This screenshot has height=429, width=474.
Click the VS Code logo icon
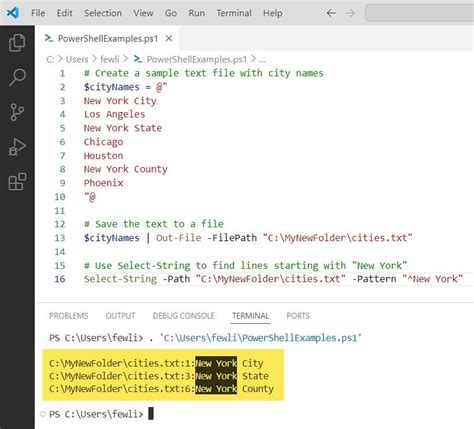pyautogui.click(x=13, y=13)
